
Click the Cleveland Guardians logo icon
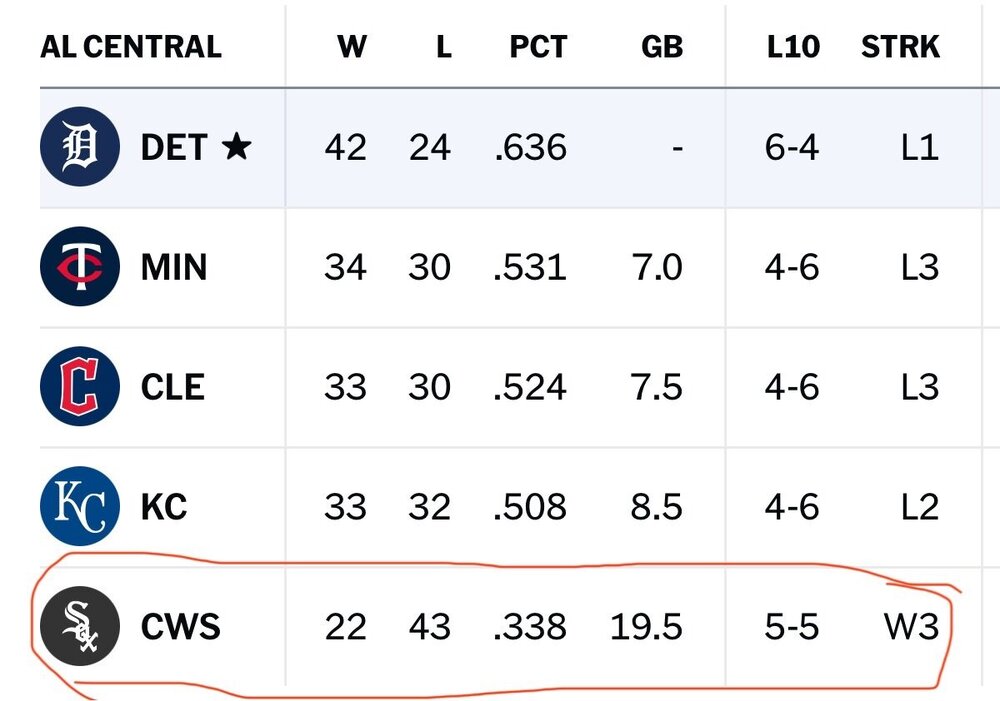[x=79, y=387]
